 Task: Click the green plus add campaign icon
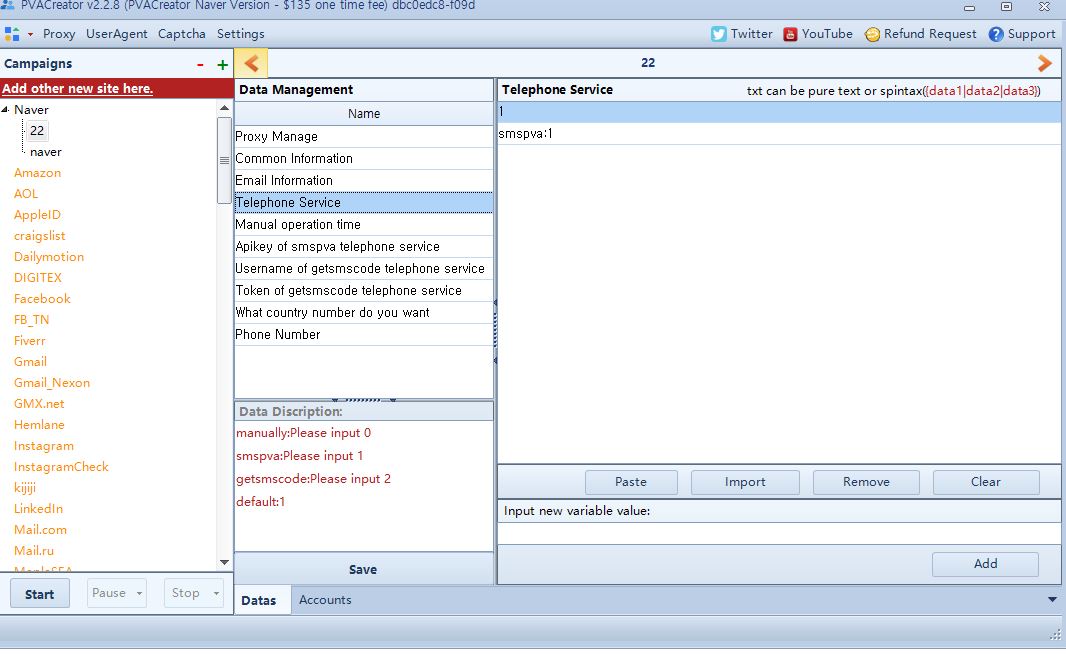pos(222,65)
